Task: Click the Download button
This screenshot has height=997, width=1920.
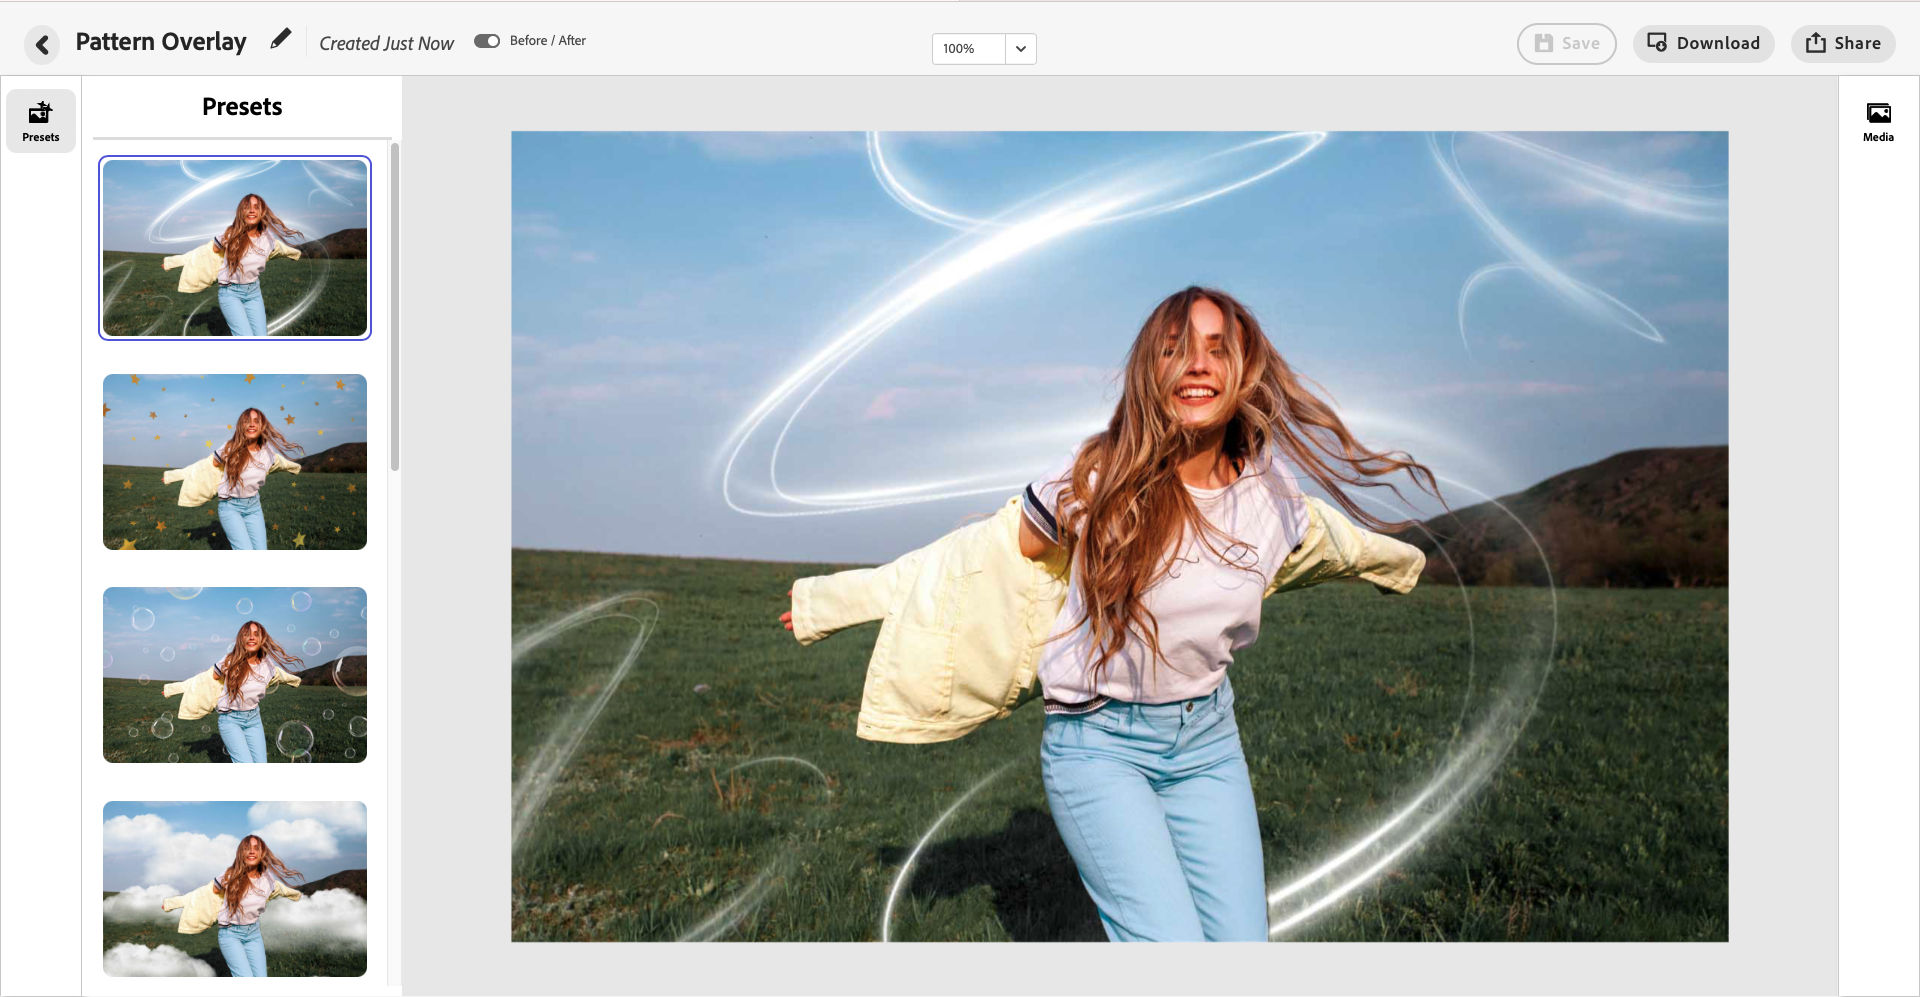Action: (x=1704, y=44)
